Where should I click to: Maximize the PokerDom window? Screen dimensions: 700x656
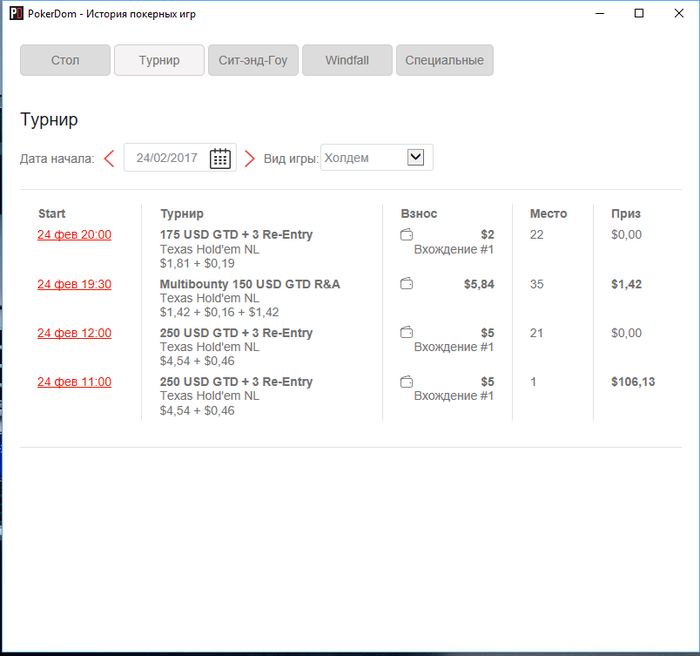pos(639,13)
